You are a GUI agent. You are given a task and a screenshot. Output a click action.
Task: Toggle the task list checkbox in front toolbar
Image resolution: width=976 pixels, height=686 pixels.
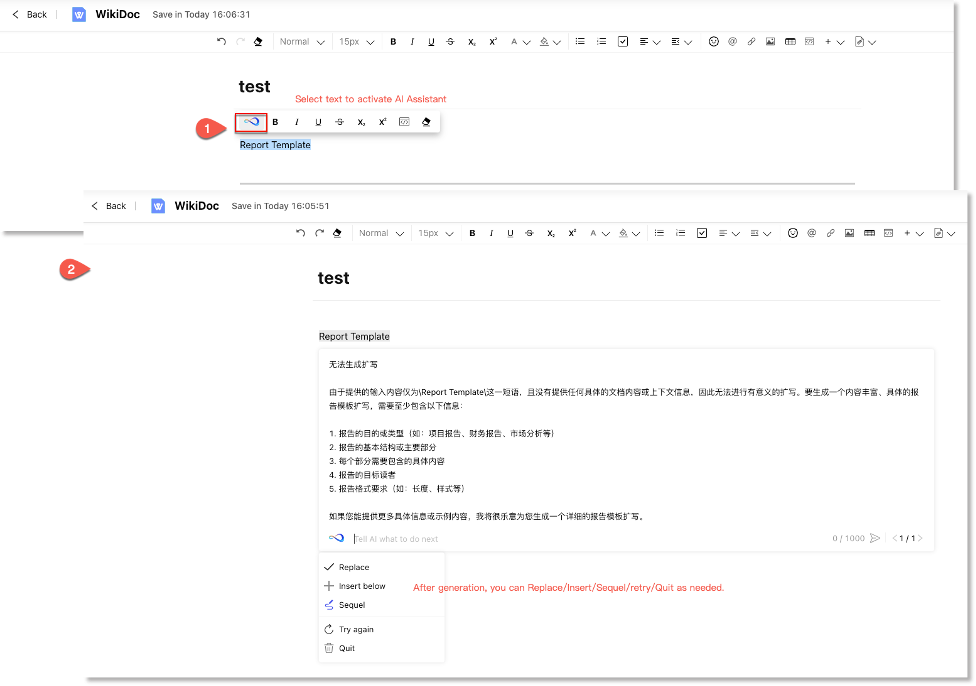click(702, 233)
